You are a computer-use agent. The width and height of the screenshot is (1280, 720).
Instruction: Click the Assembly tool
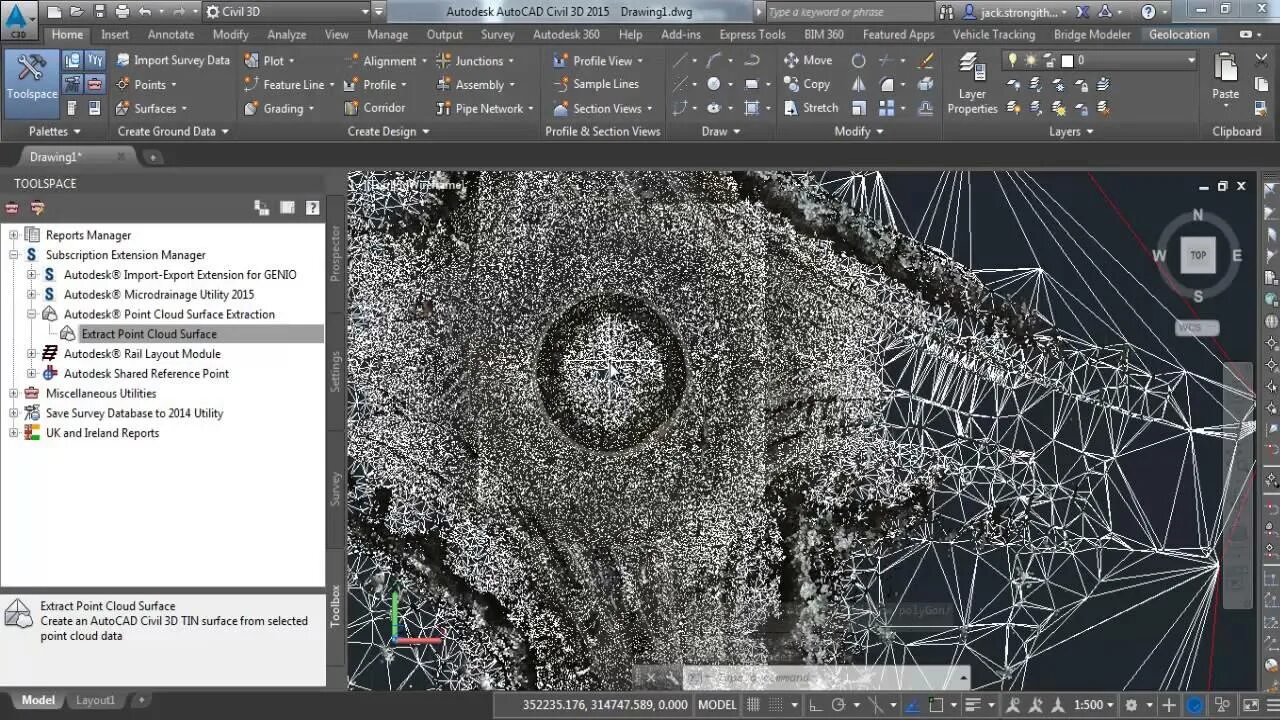(x=476, y=84)
